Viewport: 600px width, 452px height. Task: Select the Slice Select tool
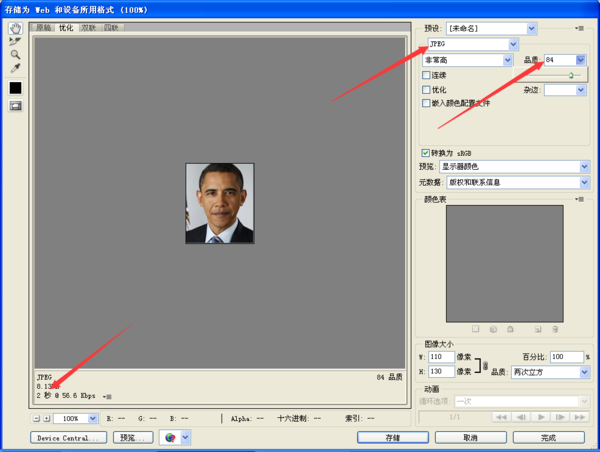[15, 41]
